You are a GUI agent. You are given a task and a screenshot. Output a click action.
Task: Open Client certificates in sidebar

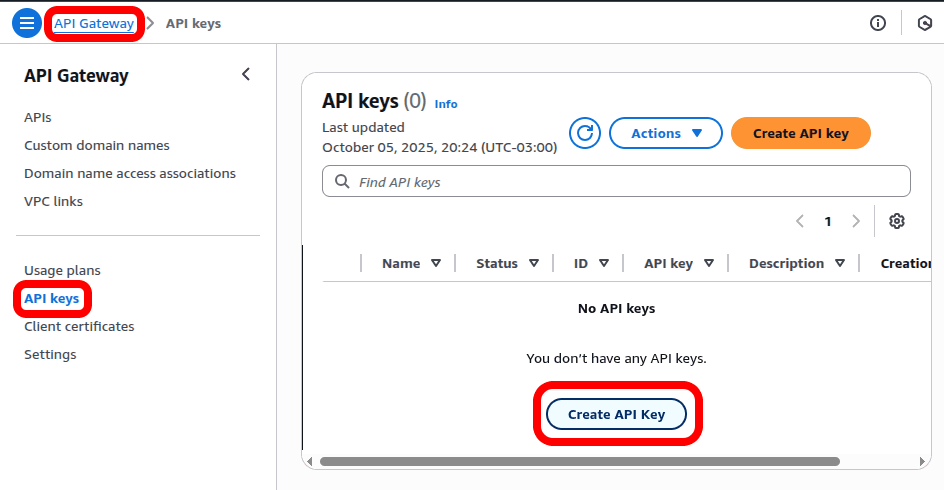tap(79, 327)
